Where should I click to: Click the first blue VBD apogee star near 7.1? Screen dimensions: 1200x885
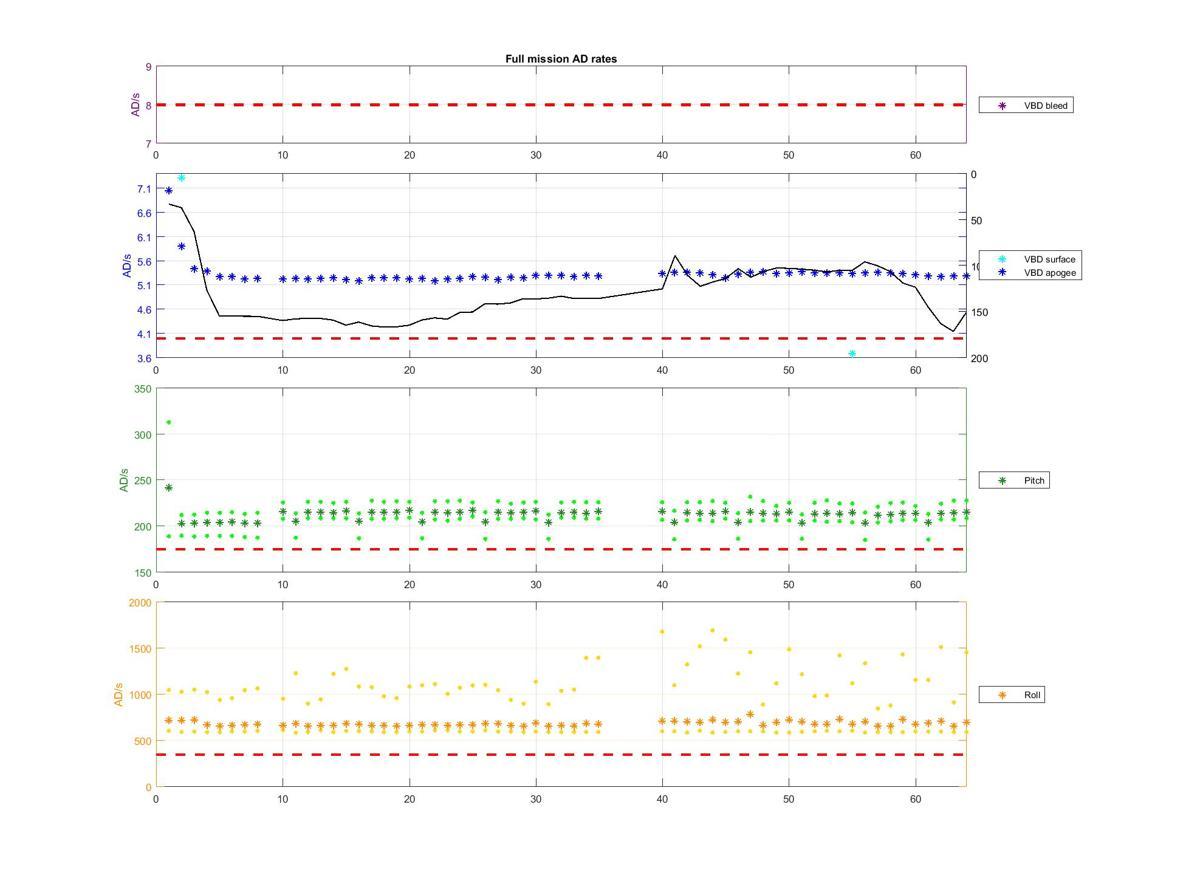168,190
